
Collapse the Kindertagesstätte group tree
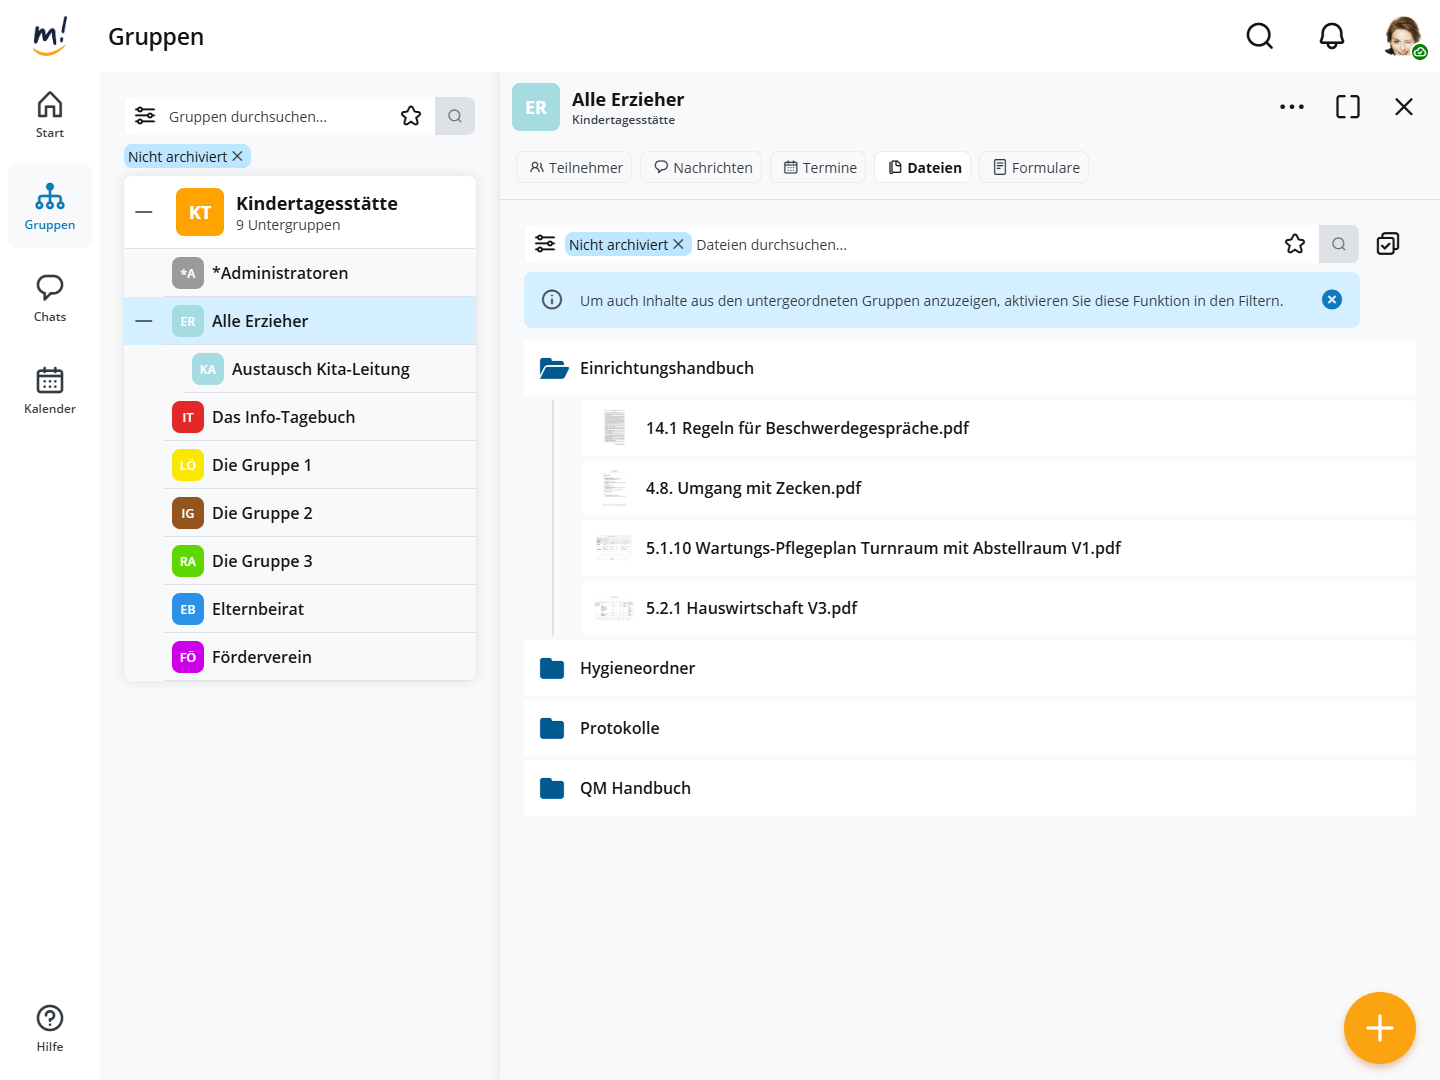pos(144,213)
